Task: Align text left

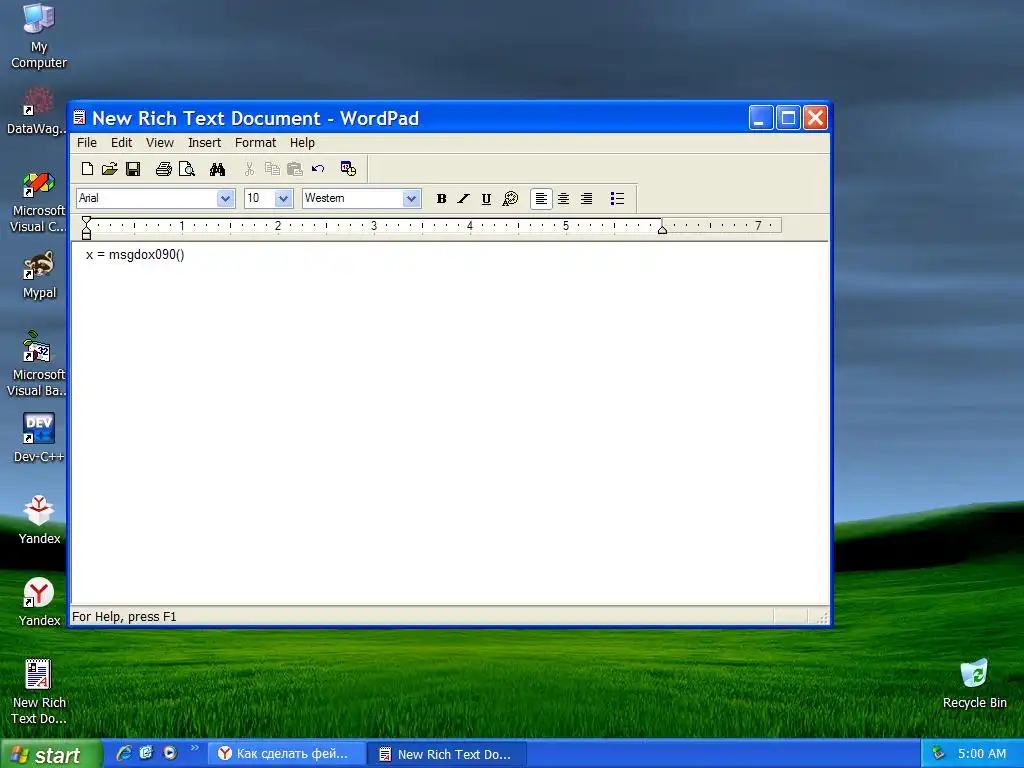Action: tap(541, 199)
